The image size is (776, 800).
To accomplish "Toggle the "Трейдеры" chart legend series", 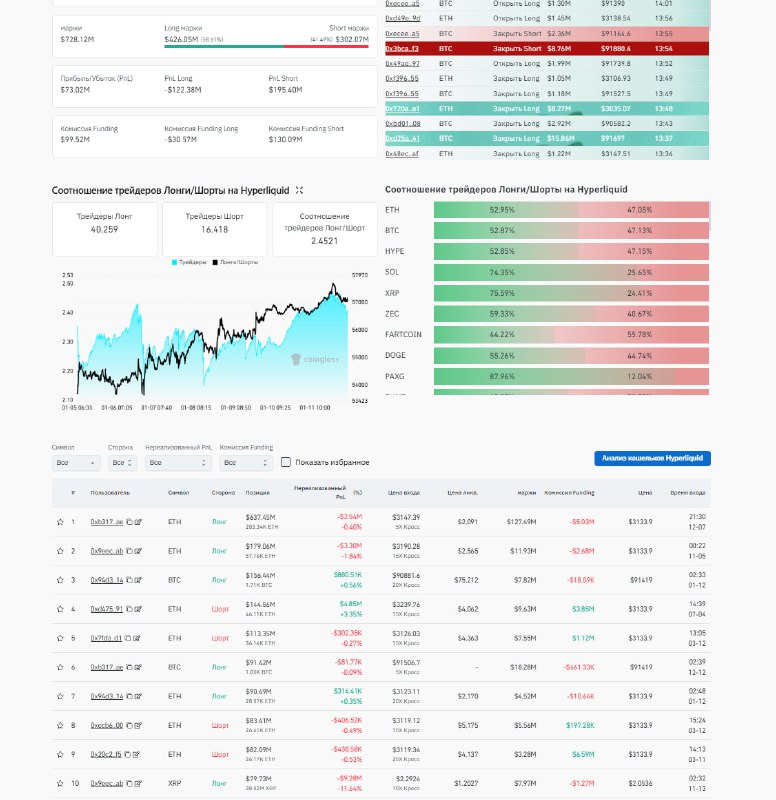I will 190,262.
